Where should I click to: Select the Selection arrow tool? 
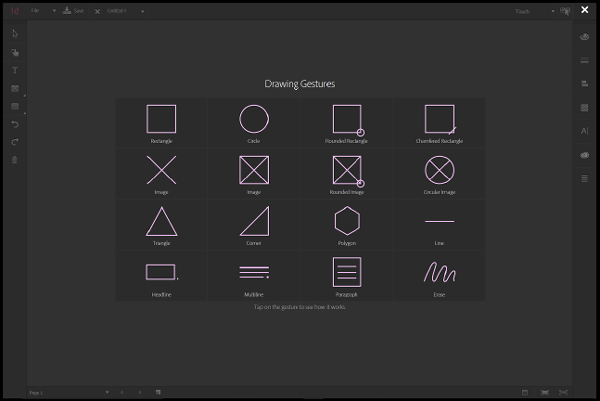click(x=15, y=34)
